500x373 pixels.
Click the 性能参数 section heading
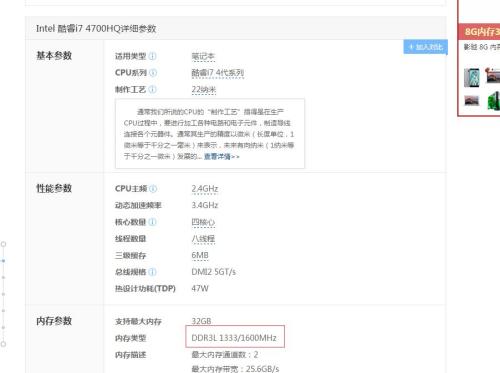[54, 188]
